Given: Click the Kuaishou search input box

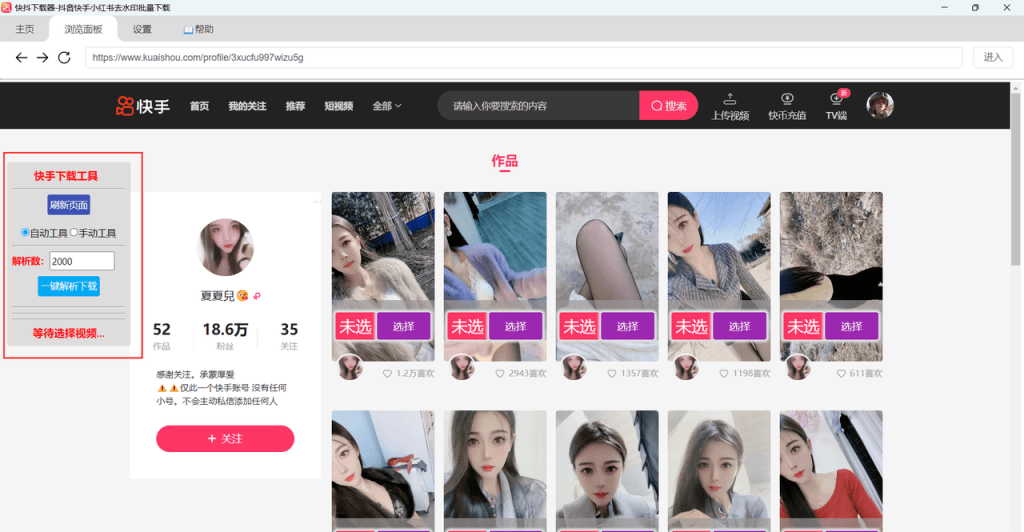Looking at the screenshot, I should click(x=538, y=106).
